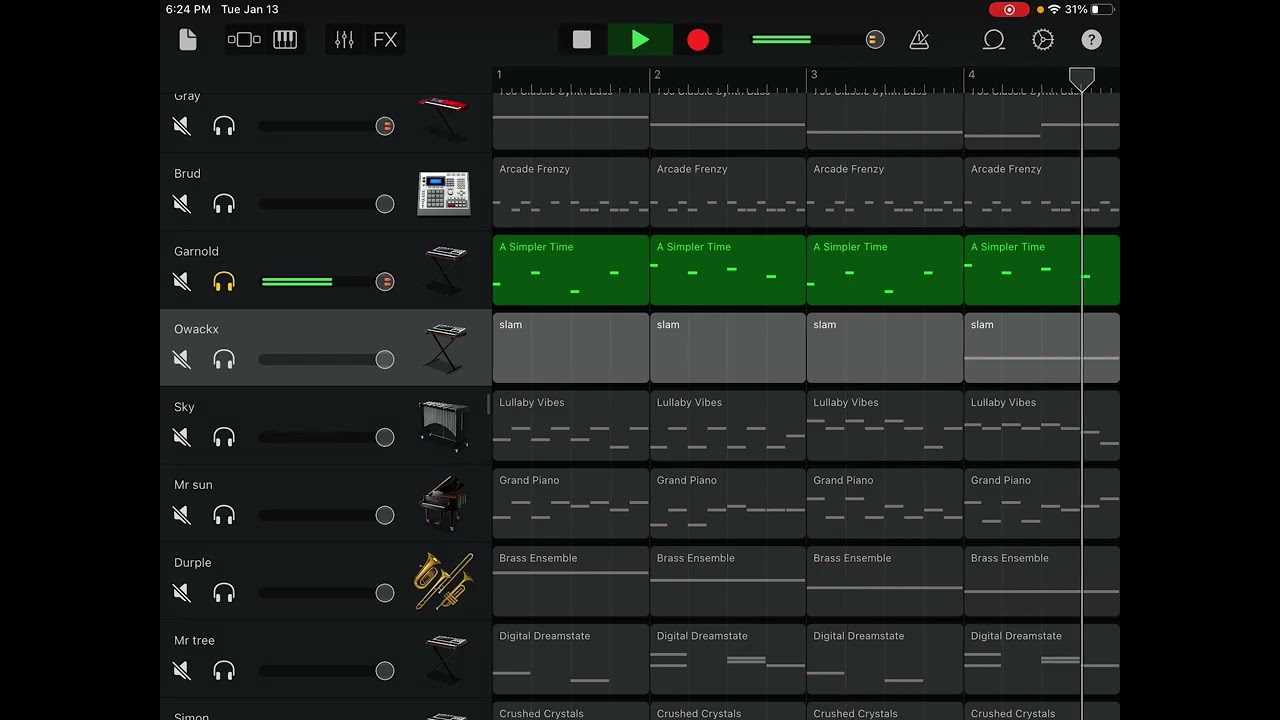Stop playback with the square button

point(582,40)
